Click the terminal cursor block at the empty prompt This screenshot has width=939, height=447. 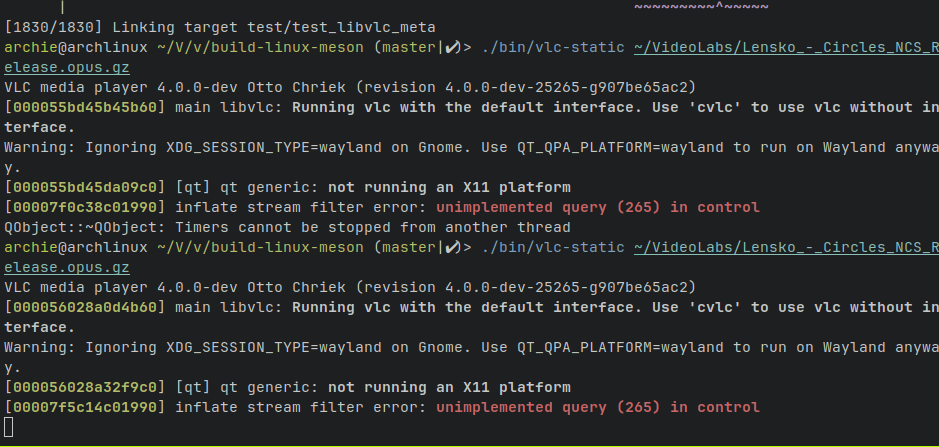(8, 427)
